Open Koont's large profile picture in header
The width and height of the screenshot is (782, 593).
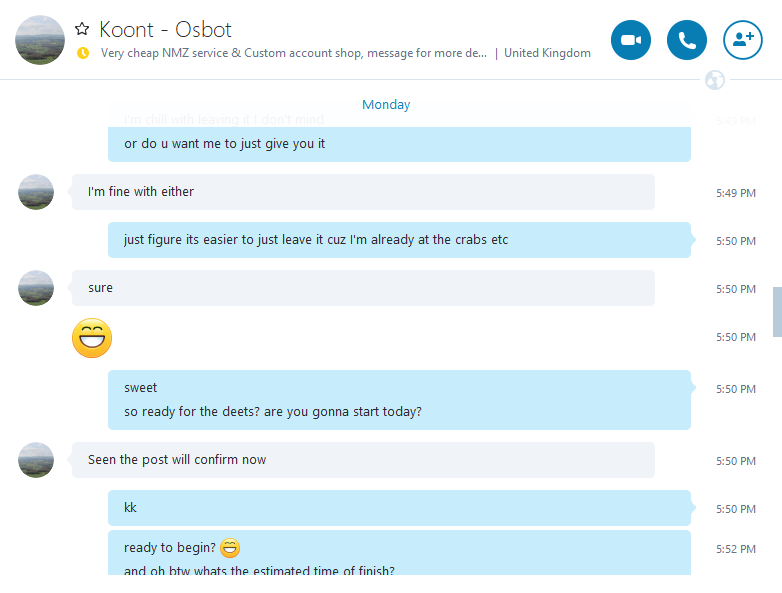(x=40, y=40)
